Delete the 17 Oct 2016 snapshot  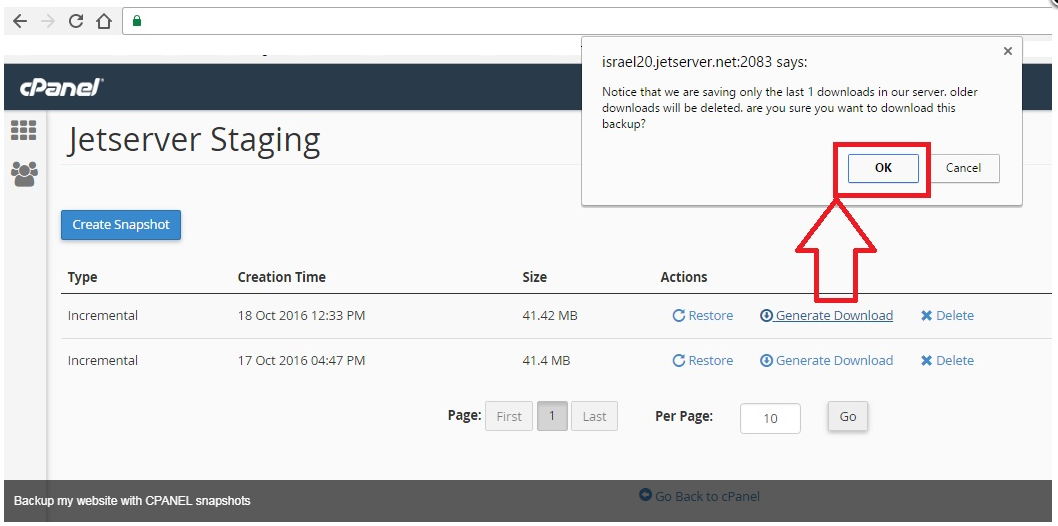(x=947, y=361)
